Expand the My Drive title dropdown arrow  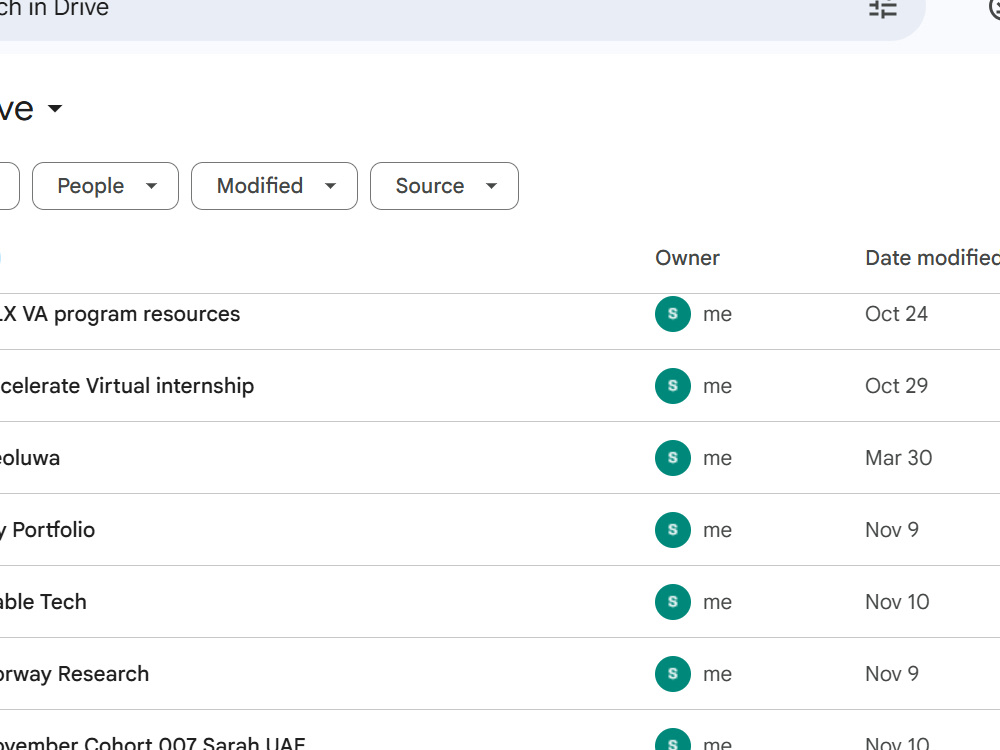pos(55,108)
